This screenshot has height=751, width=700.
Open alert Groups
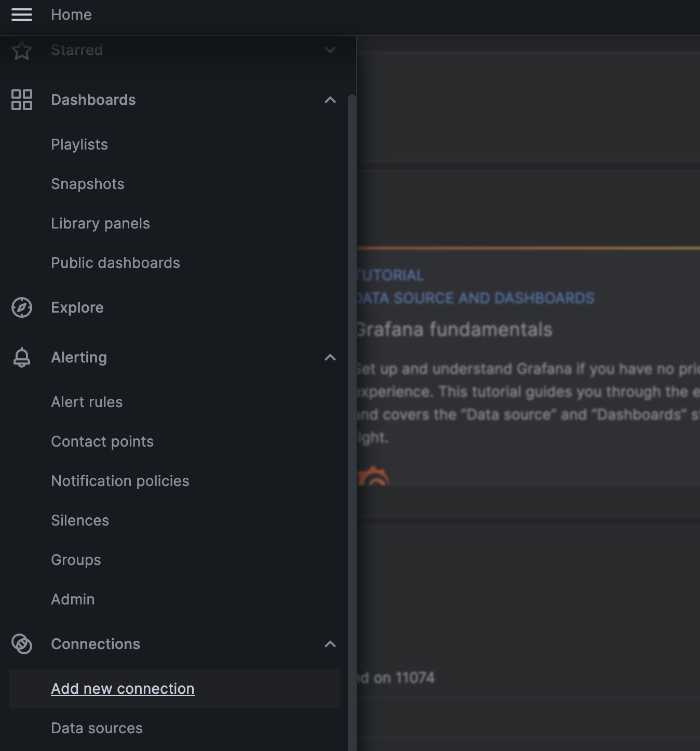76,559
